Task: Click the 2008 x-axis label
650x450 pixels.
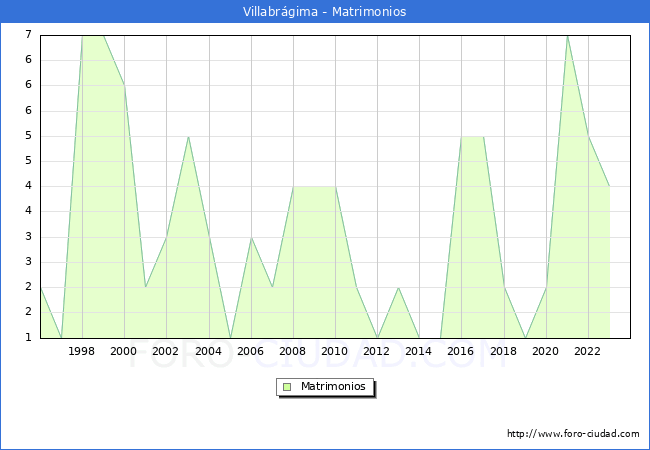Action: tap(293, 351)
